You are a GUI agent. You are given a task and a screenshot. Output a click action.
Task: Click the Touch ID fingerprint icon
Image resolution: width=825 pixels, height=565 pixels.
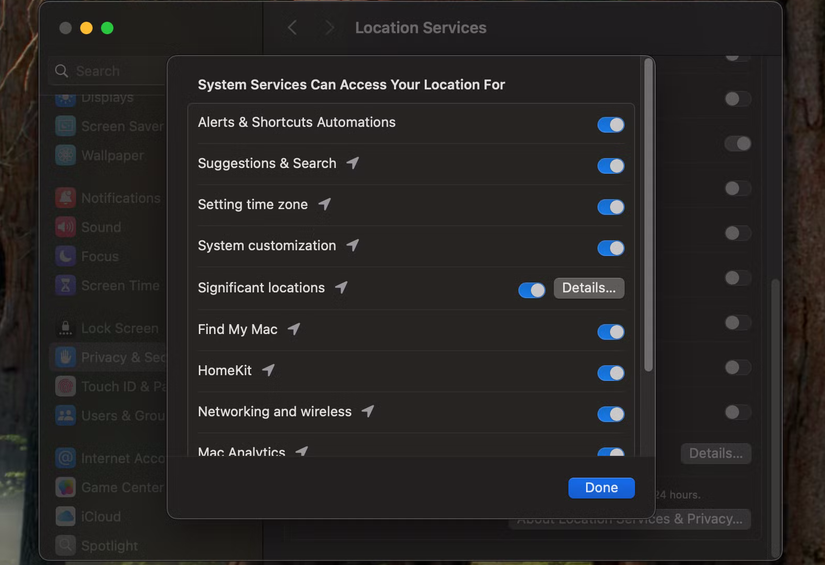[65, 386]
